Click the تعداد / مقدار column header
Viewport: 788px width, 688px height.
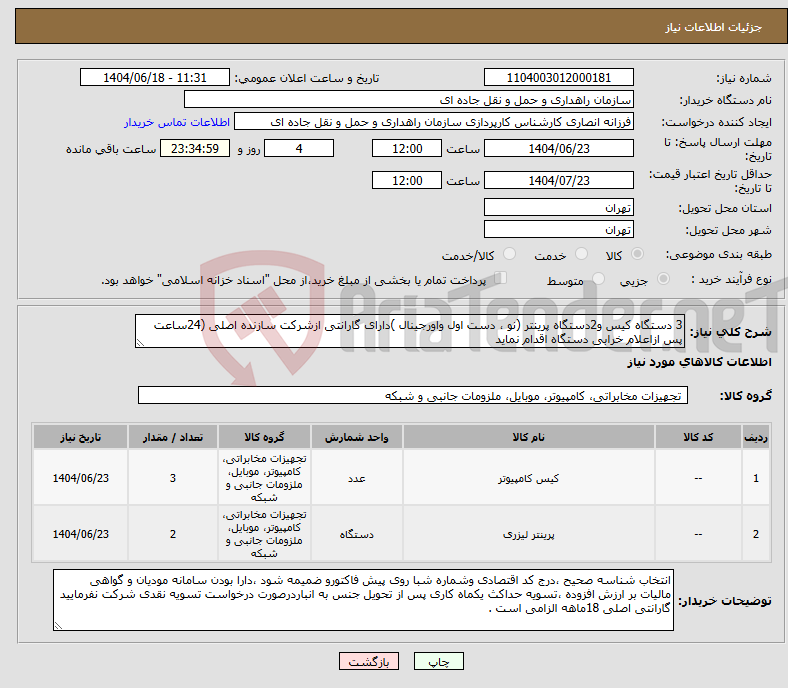click(173, 437)
